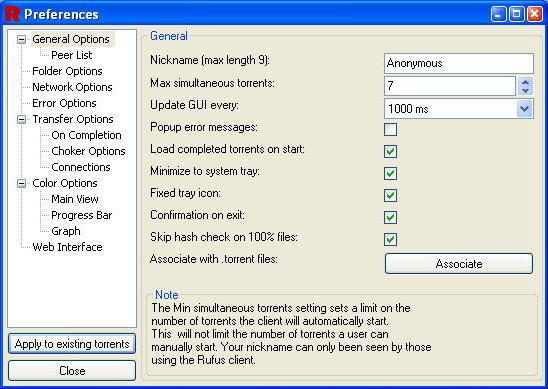
Task: Click Apply to existing torrents button
Action: point(72,344)
